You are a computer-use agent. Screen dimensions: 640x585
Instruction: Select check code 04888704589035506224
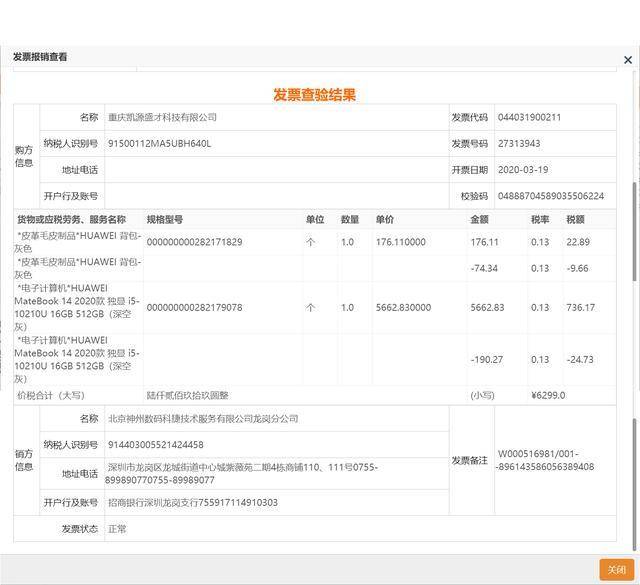tap(551, 196)
